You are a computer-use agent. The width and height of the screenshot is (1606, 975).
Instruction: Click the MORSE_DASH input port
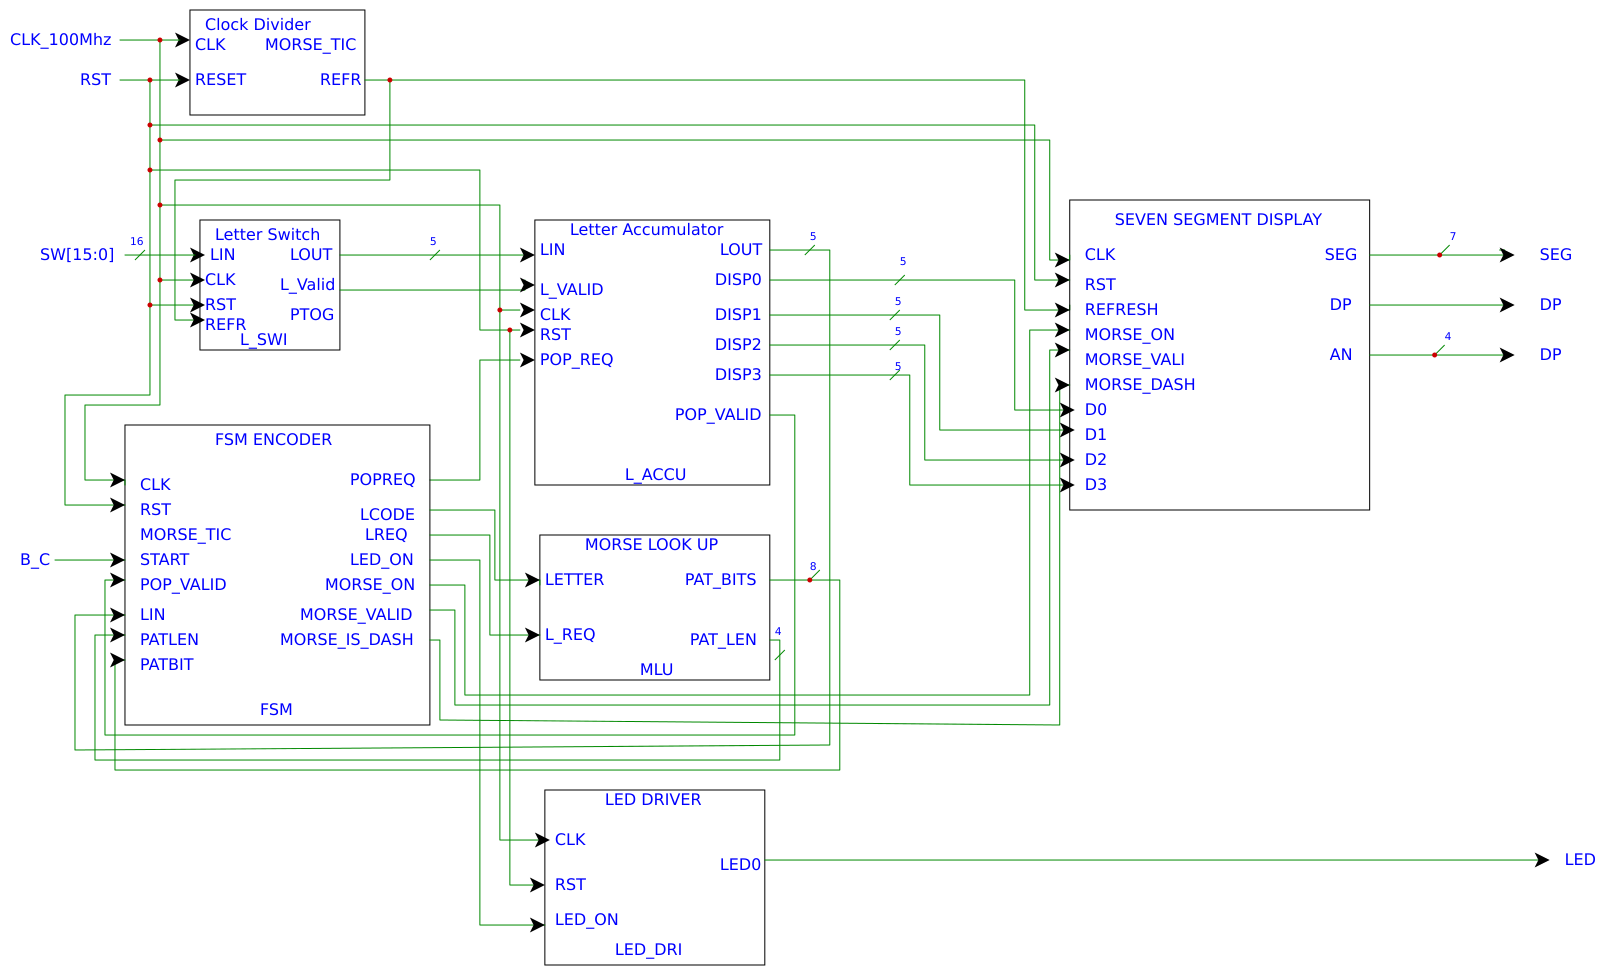[1139, 385]
